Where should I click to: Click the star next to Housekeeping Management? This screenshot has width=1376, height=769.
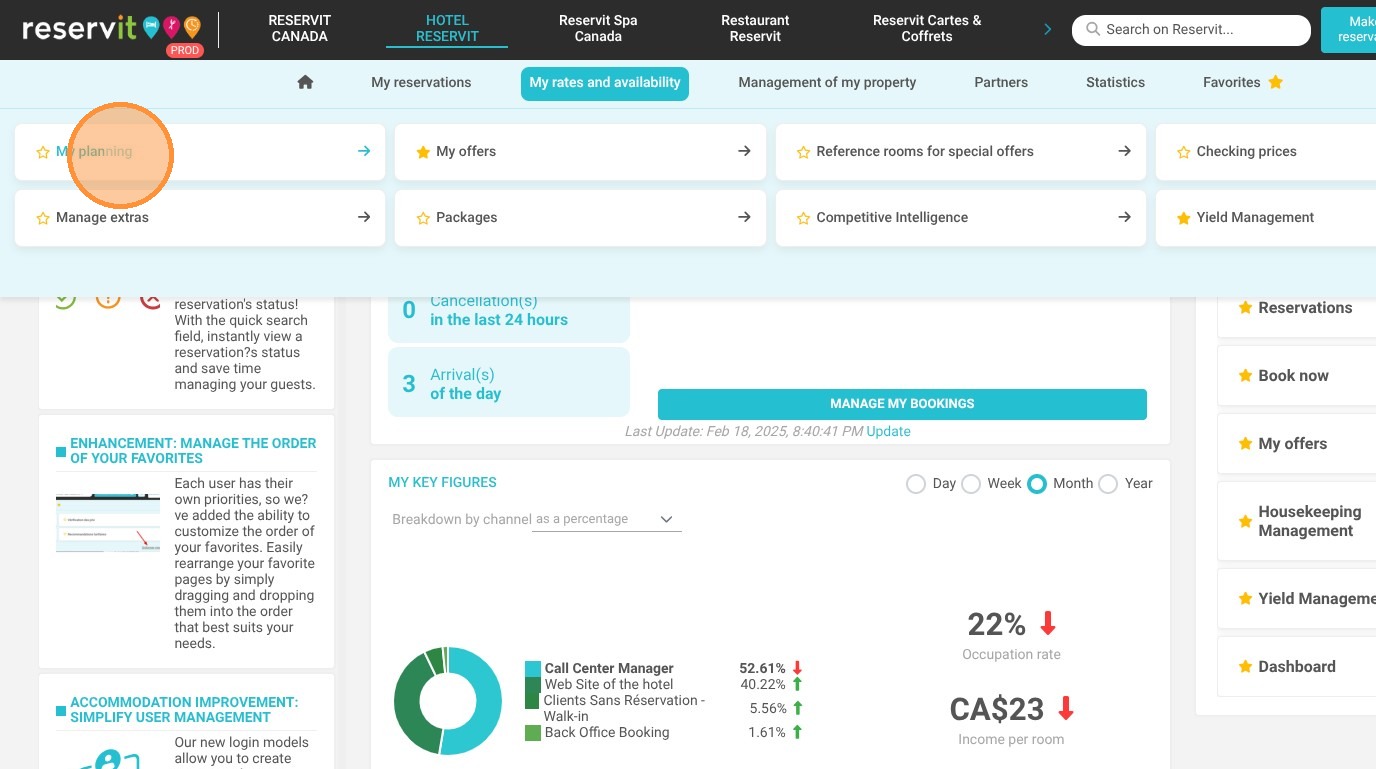pyautogui.click(x=1245, y=521)
